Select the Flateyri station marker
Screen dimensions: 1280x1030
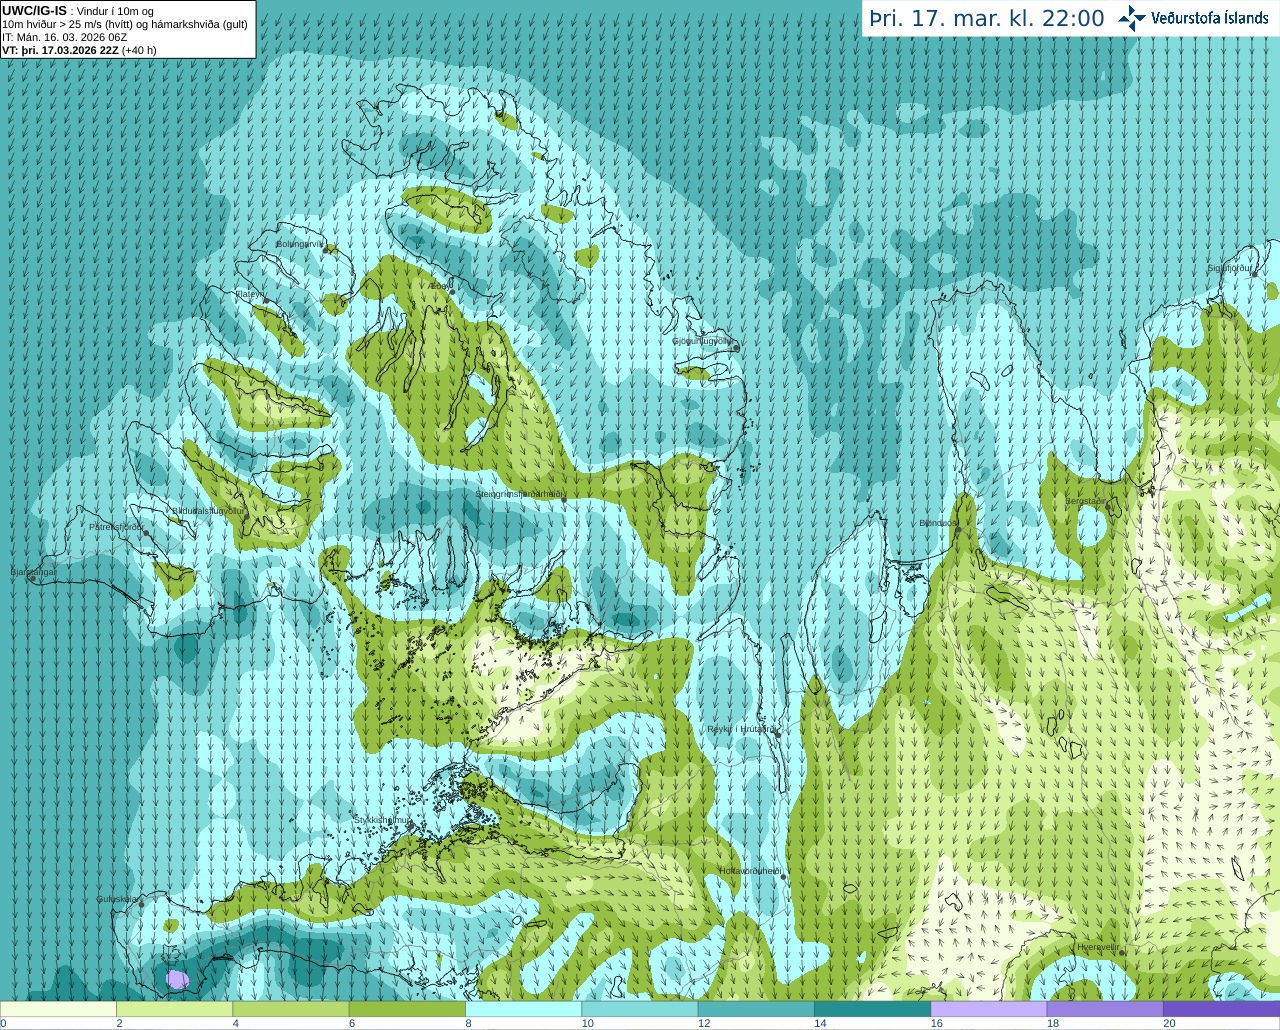266,300
